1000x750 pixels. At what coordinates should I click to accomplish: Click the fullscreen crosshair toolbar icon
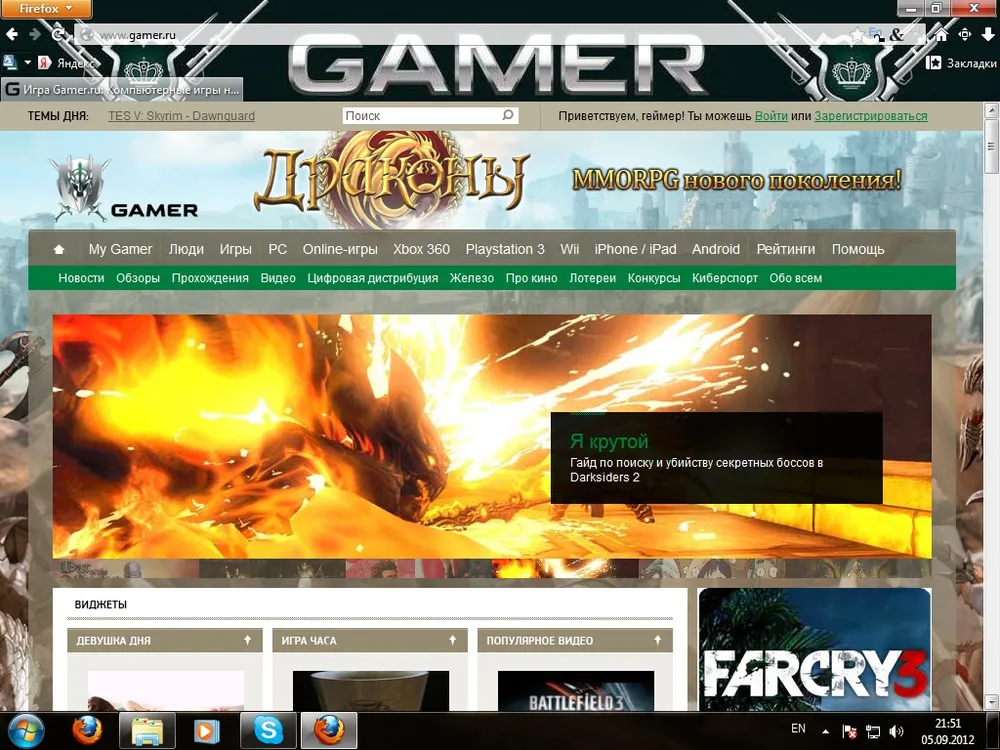(964, 35)
